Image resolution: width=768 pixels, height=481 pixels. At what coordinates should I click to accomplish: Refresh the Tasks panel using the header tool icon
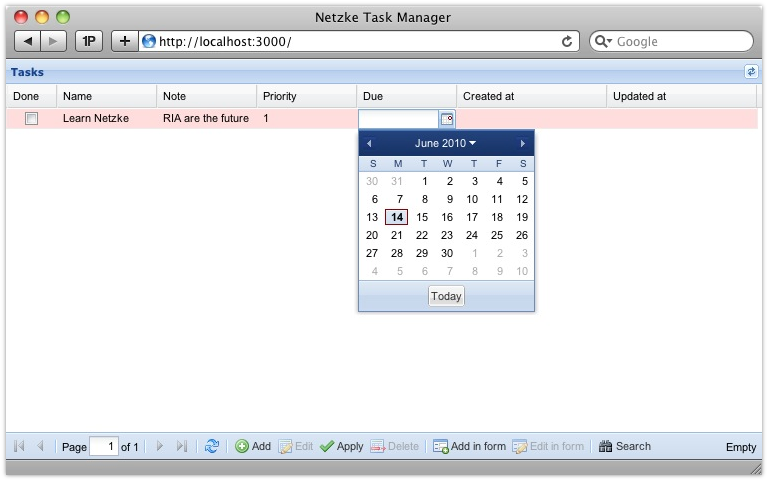tap(751, 72)
